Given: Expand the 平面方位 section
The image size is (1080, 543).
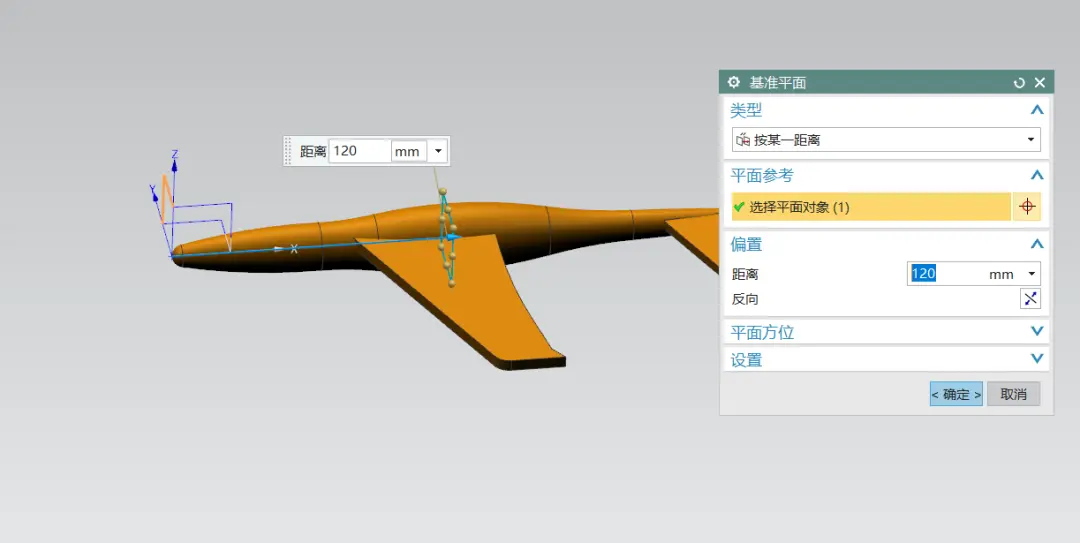Looking at the screenshot, I should [1037, 331].
